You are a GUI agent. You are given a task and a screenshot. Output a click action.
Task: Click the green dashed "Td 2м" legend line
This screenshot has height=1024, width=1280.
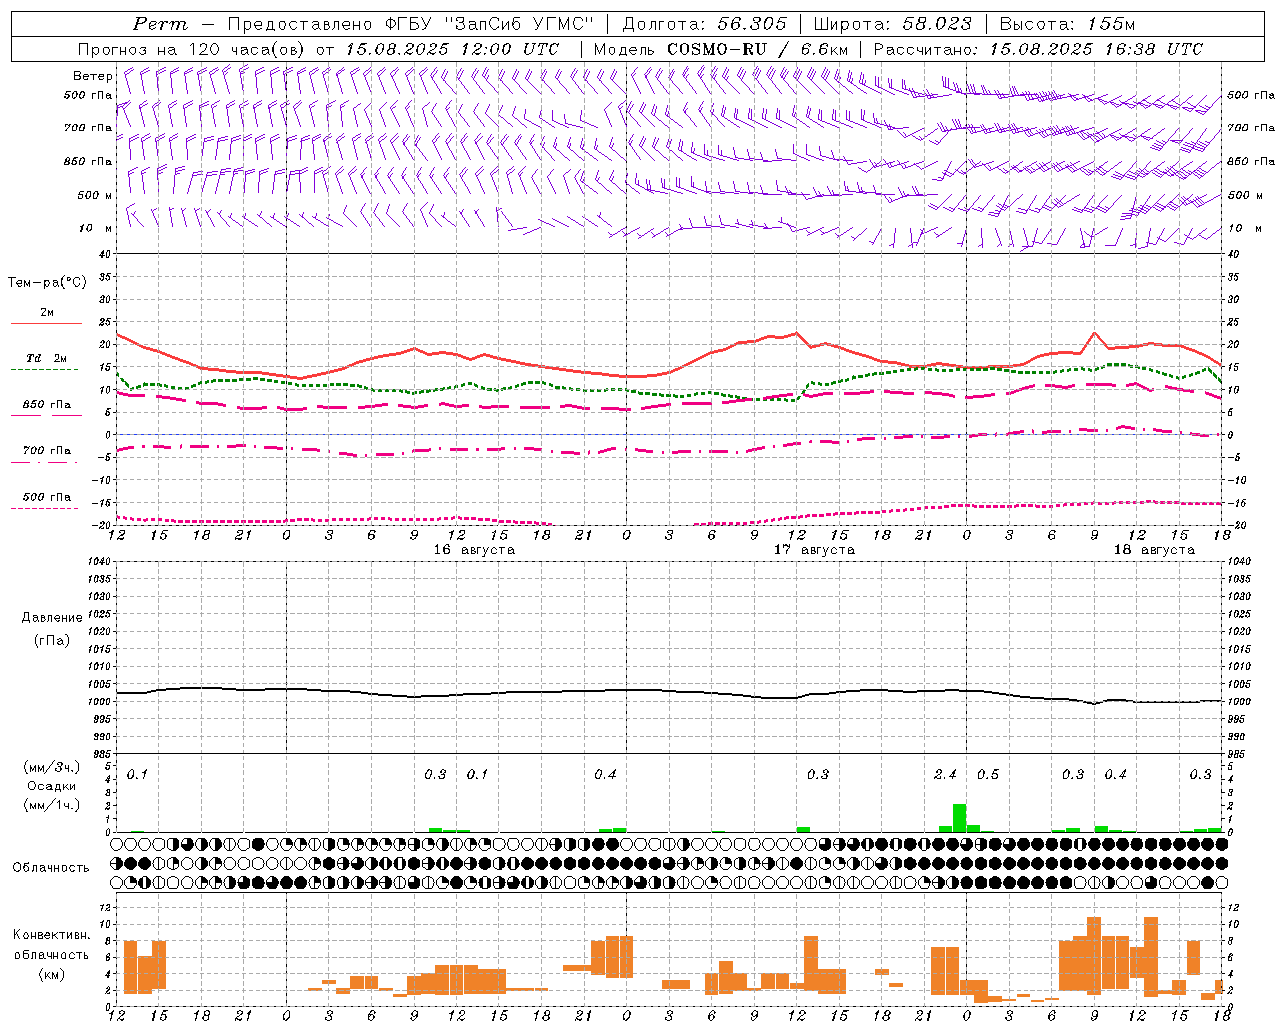(x=44, y=370)
